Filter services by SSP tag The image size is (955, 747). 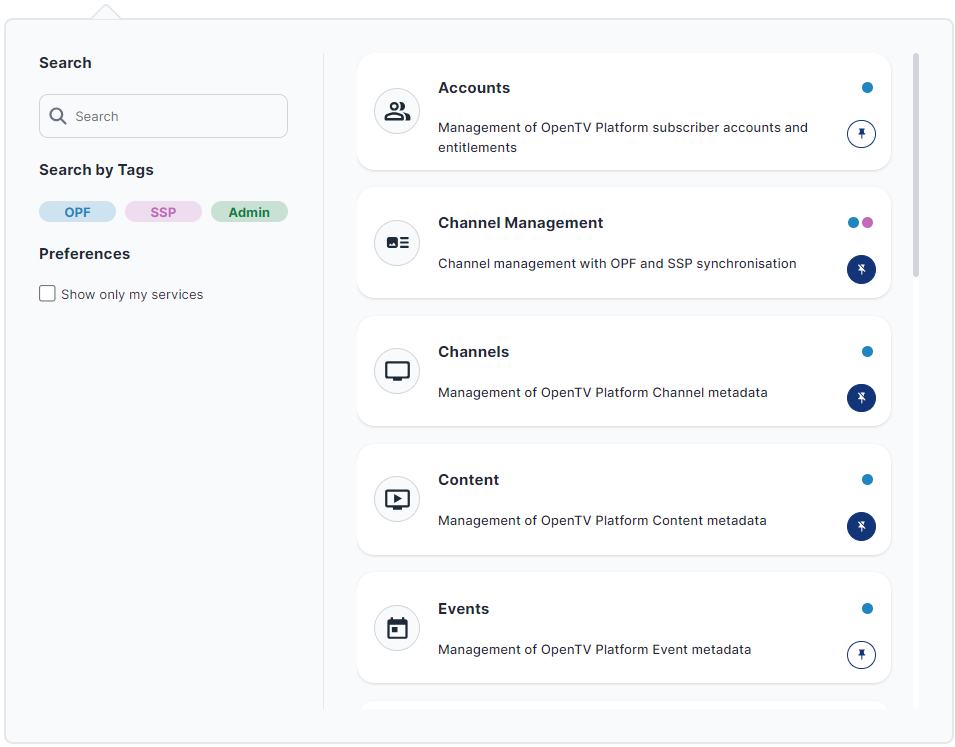tap(163, 212)
